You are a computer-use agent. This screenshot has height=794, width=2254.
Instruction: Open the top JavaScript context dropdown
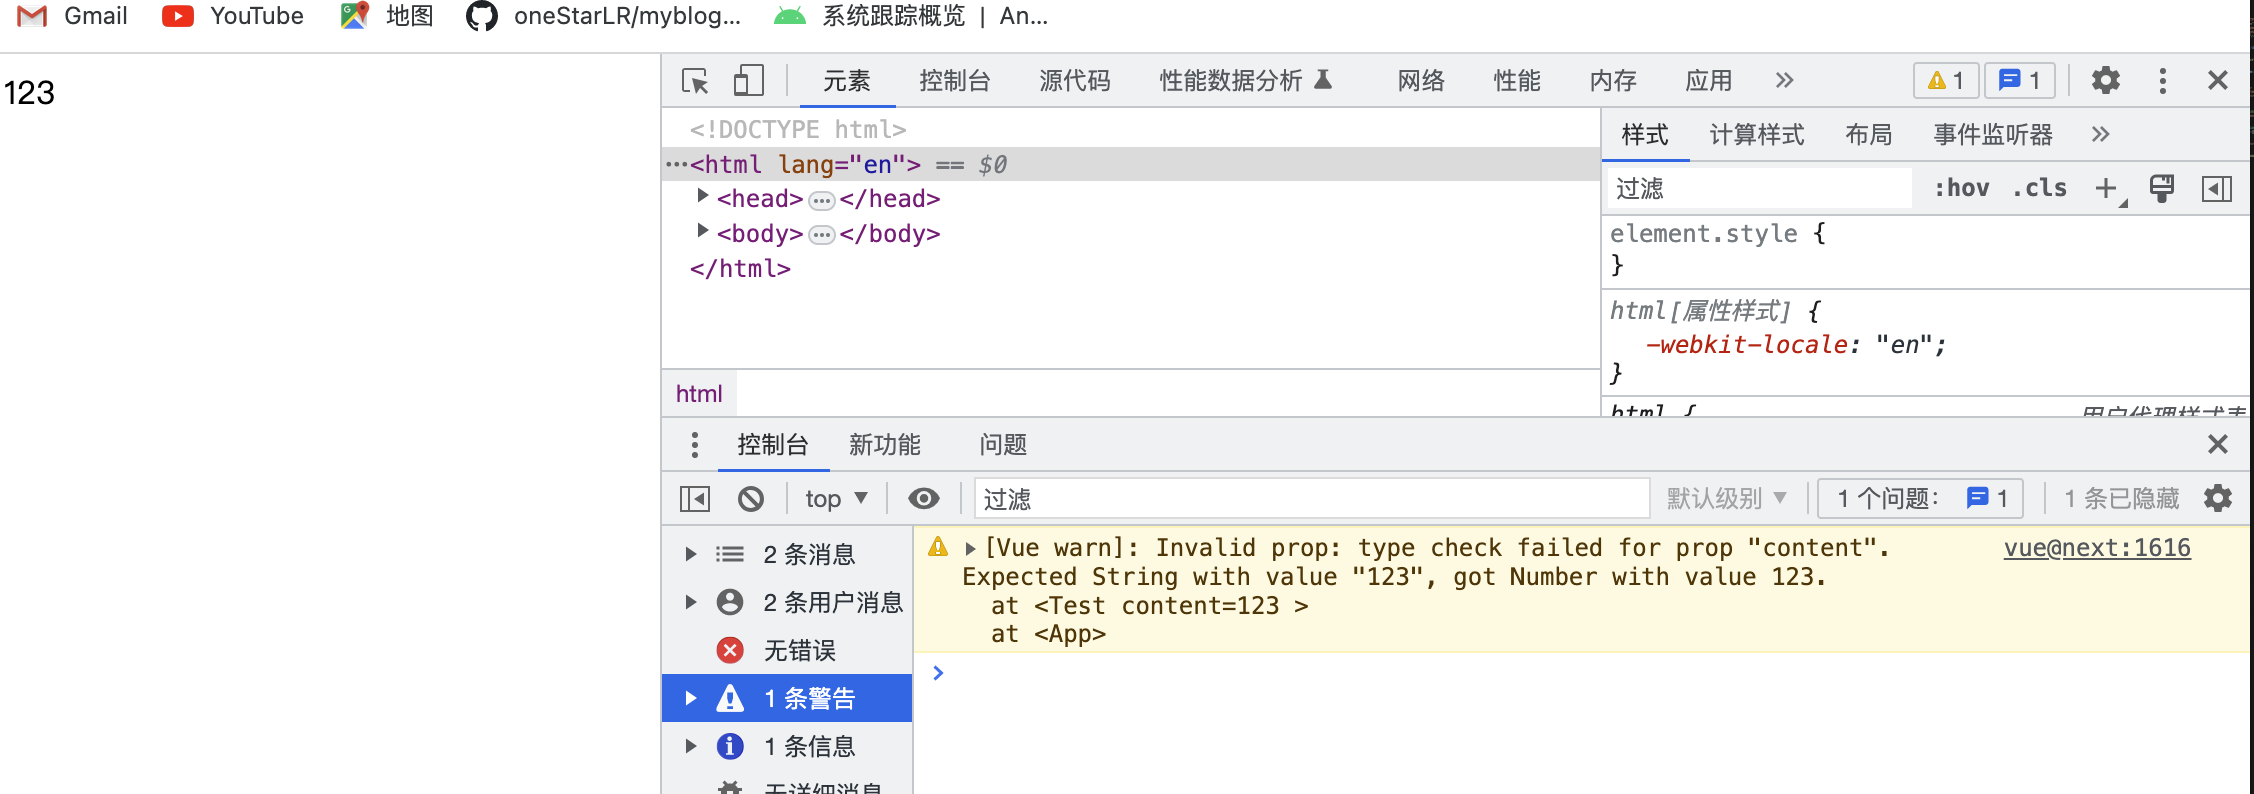click(836, 498)
